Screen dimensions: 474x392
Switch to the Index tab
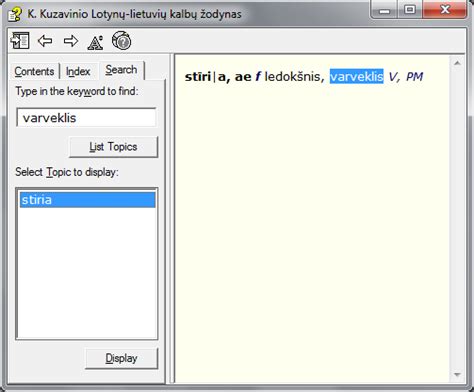coord(78,71)
